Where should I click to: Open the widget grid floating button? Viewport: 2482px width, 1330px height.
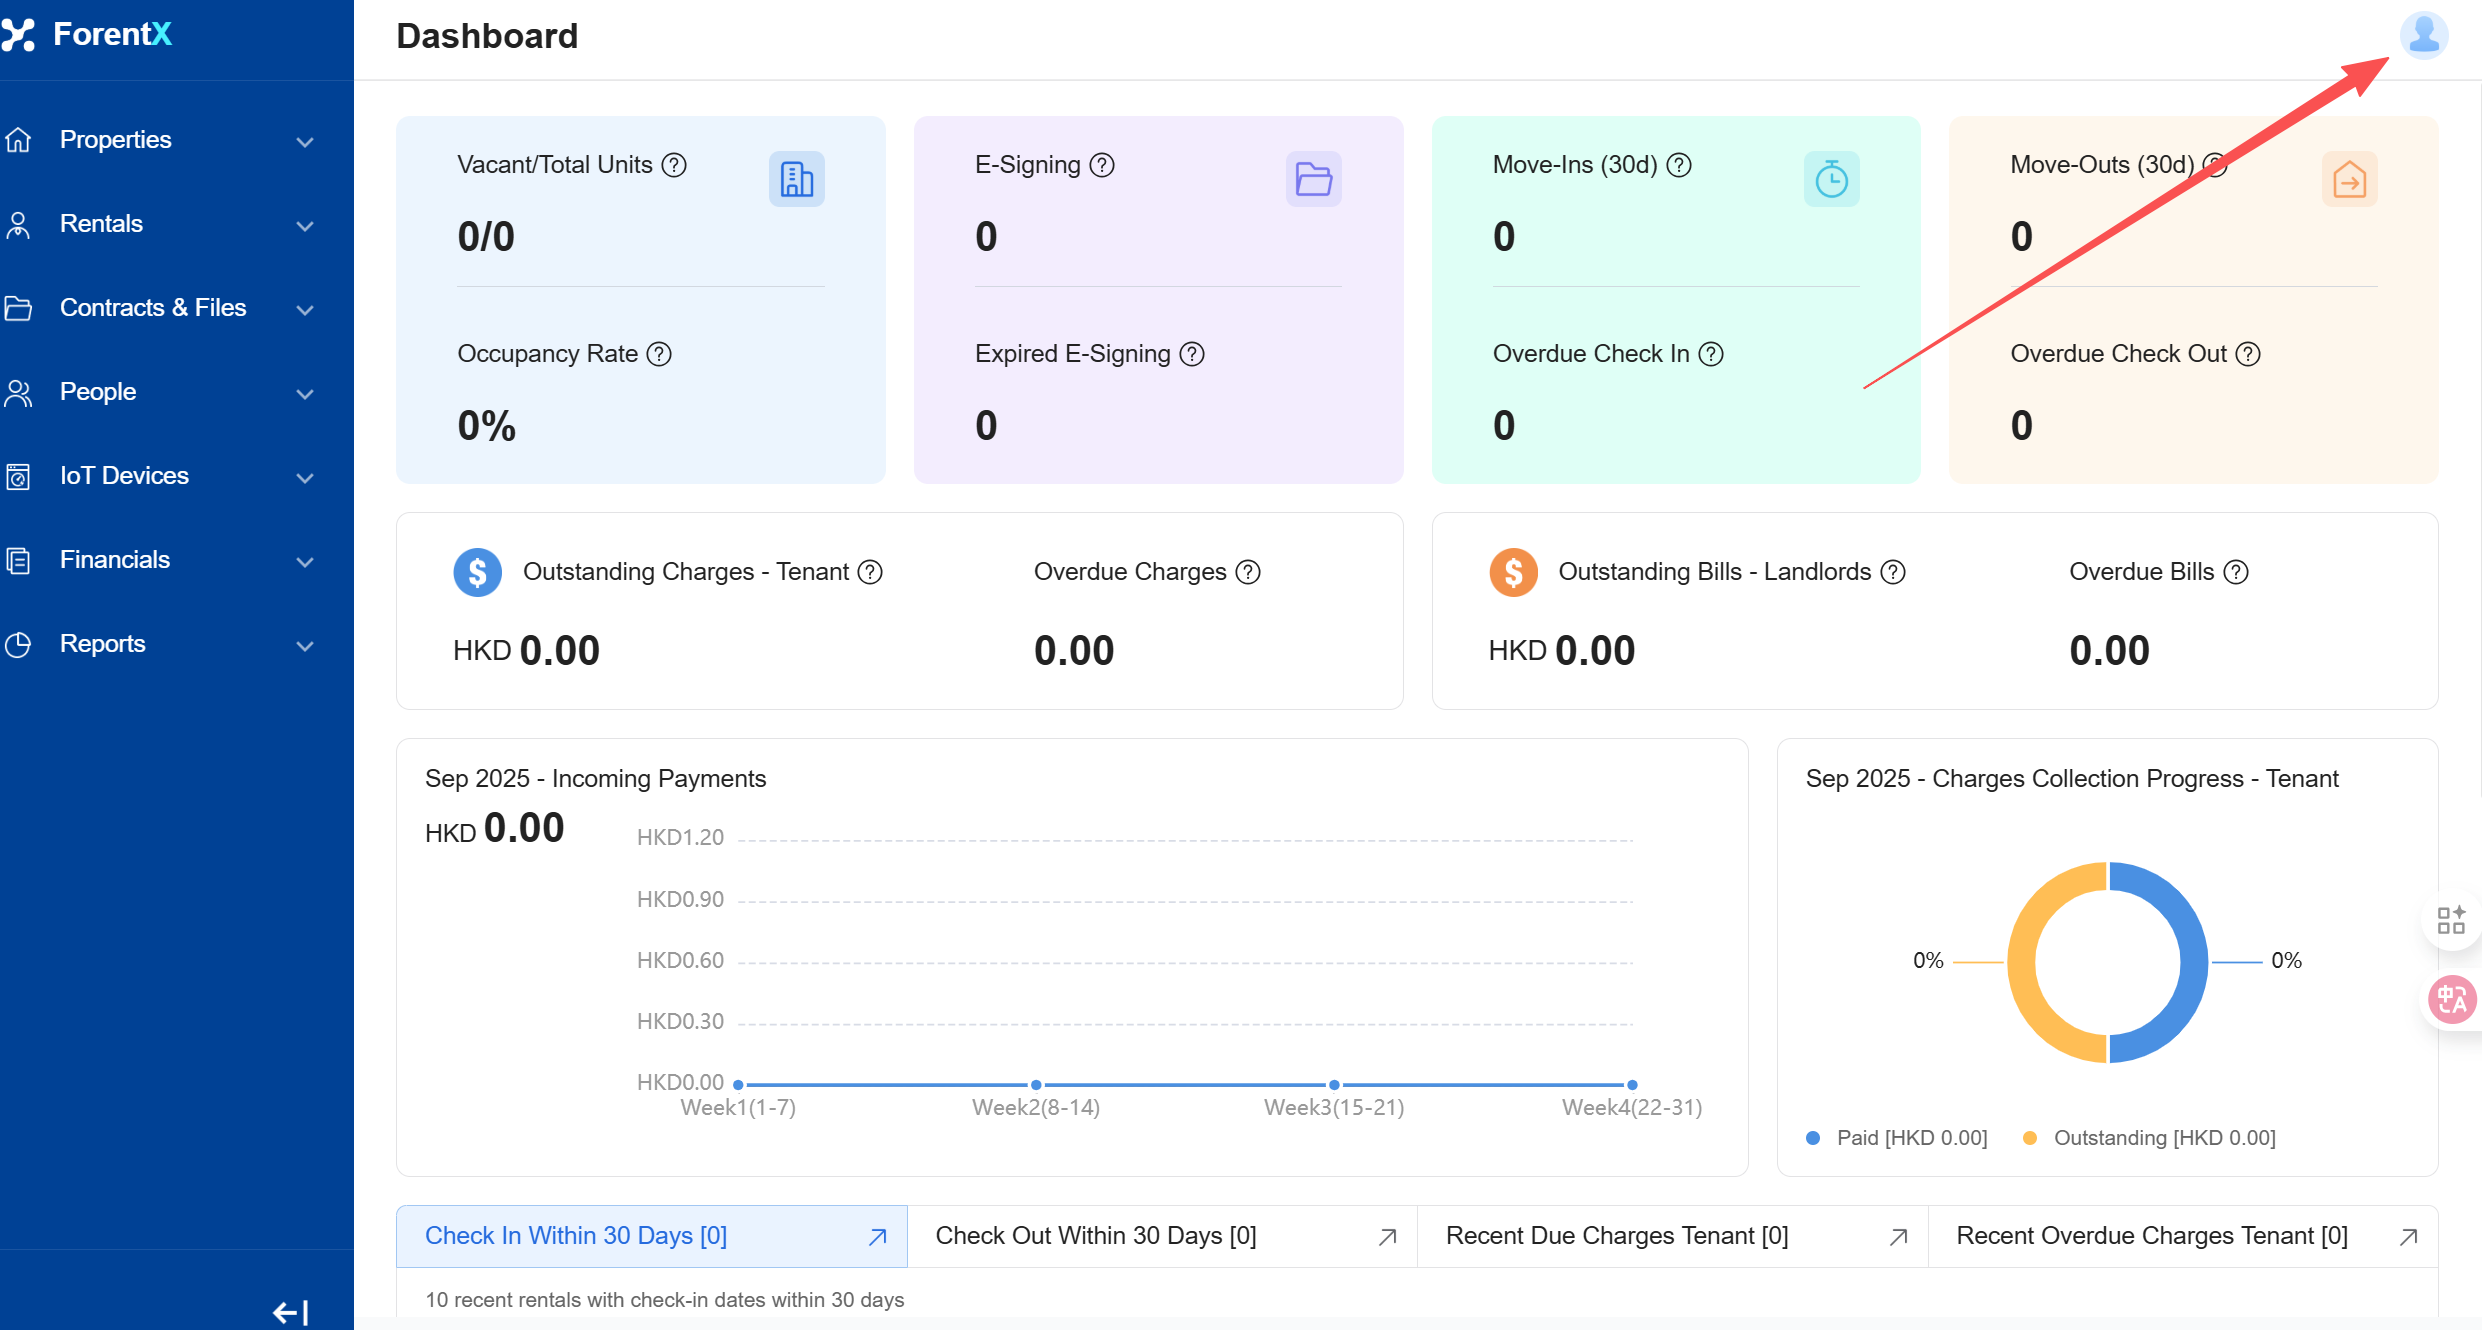click(x=2451, y=919)
